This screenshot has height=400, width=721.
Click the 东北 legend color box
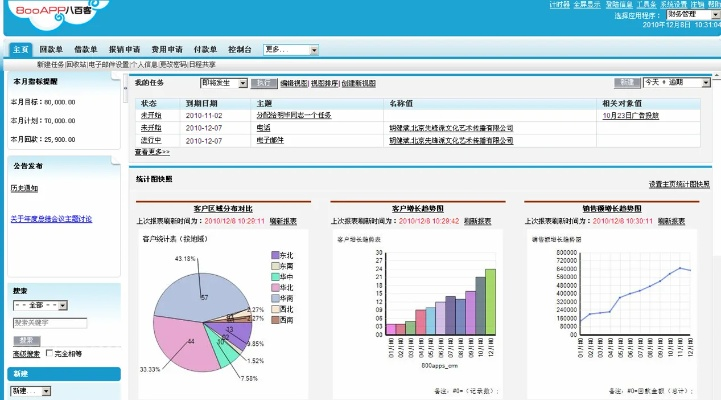275,255
